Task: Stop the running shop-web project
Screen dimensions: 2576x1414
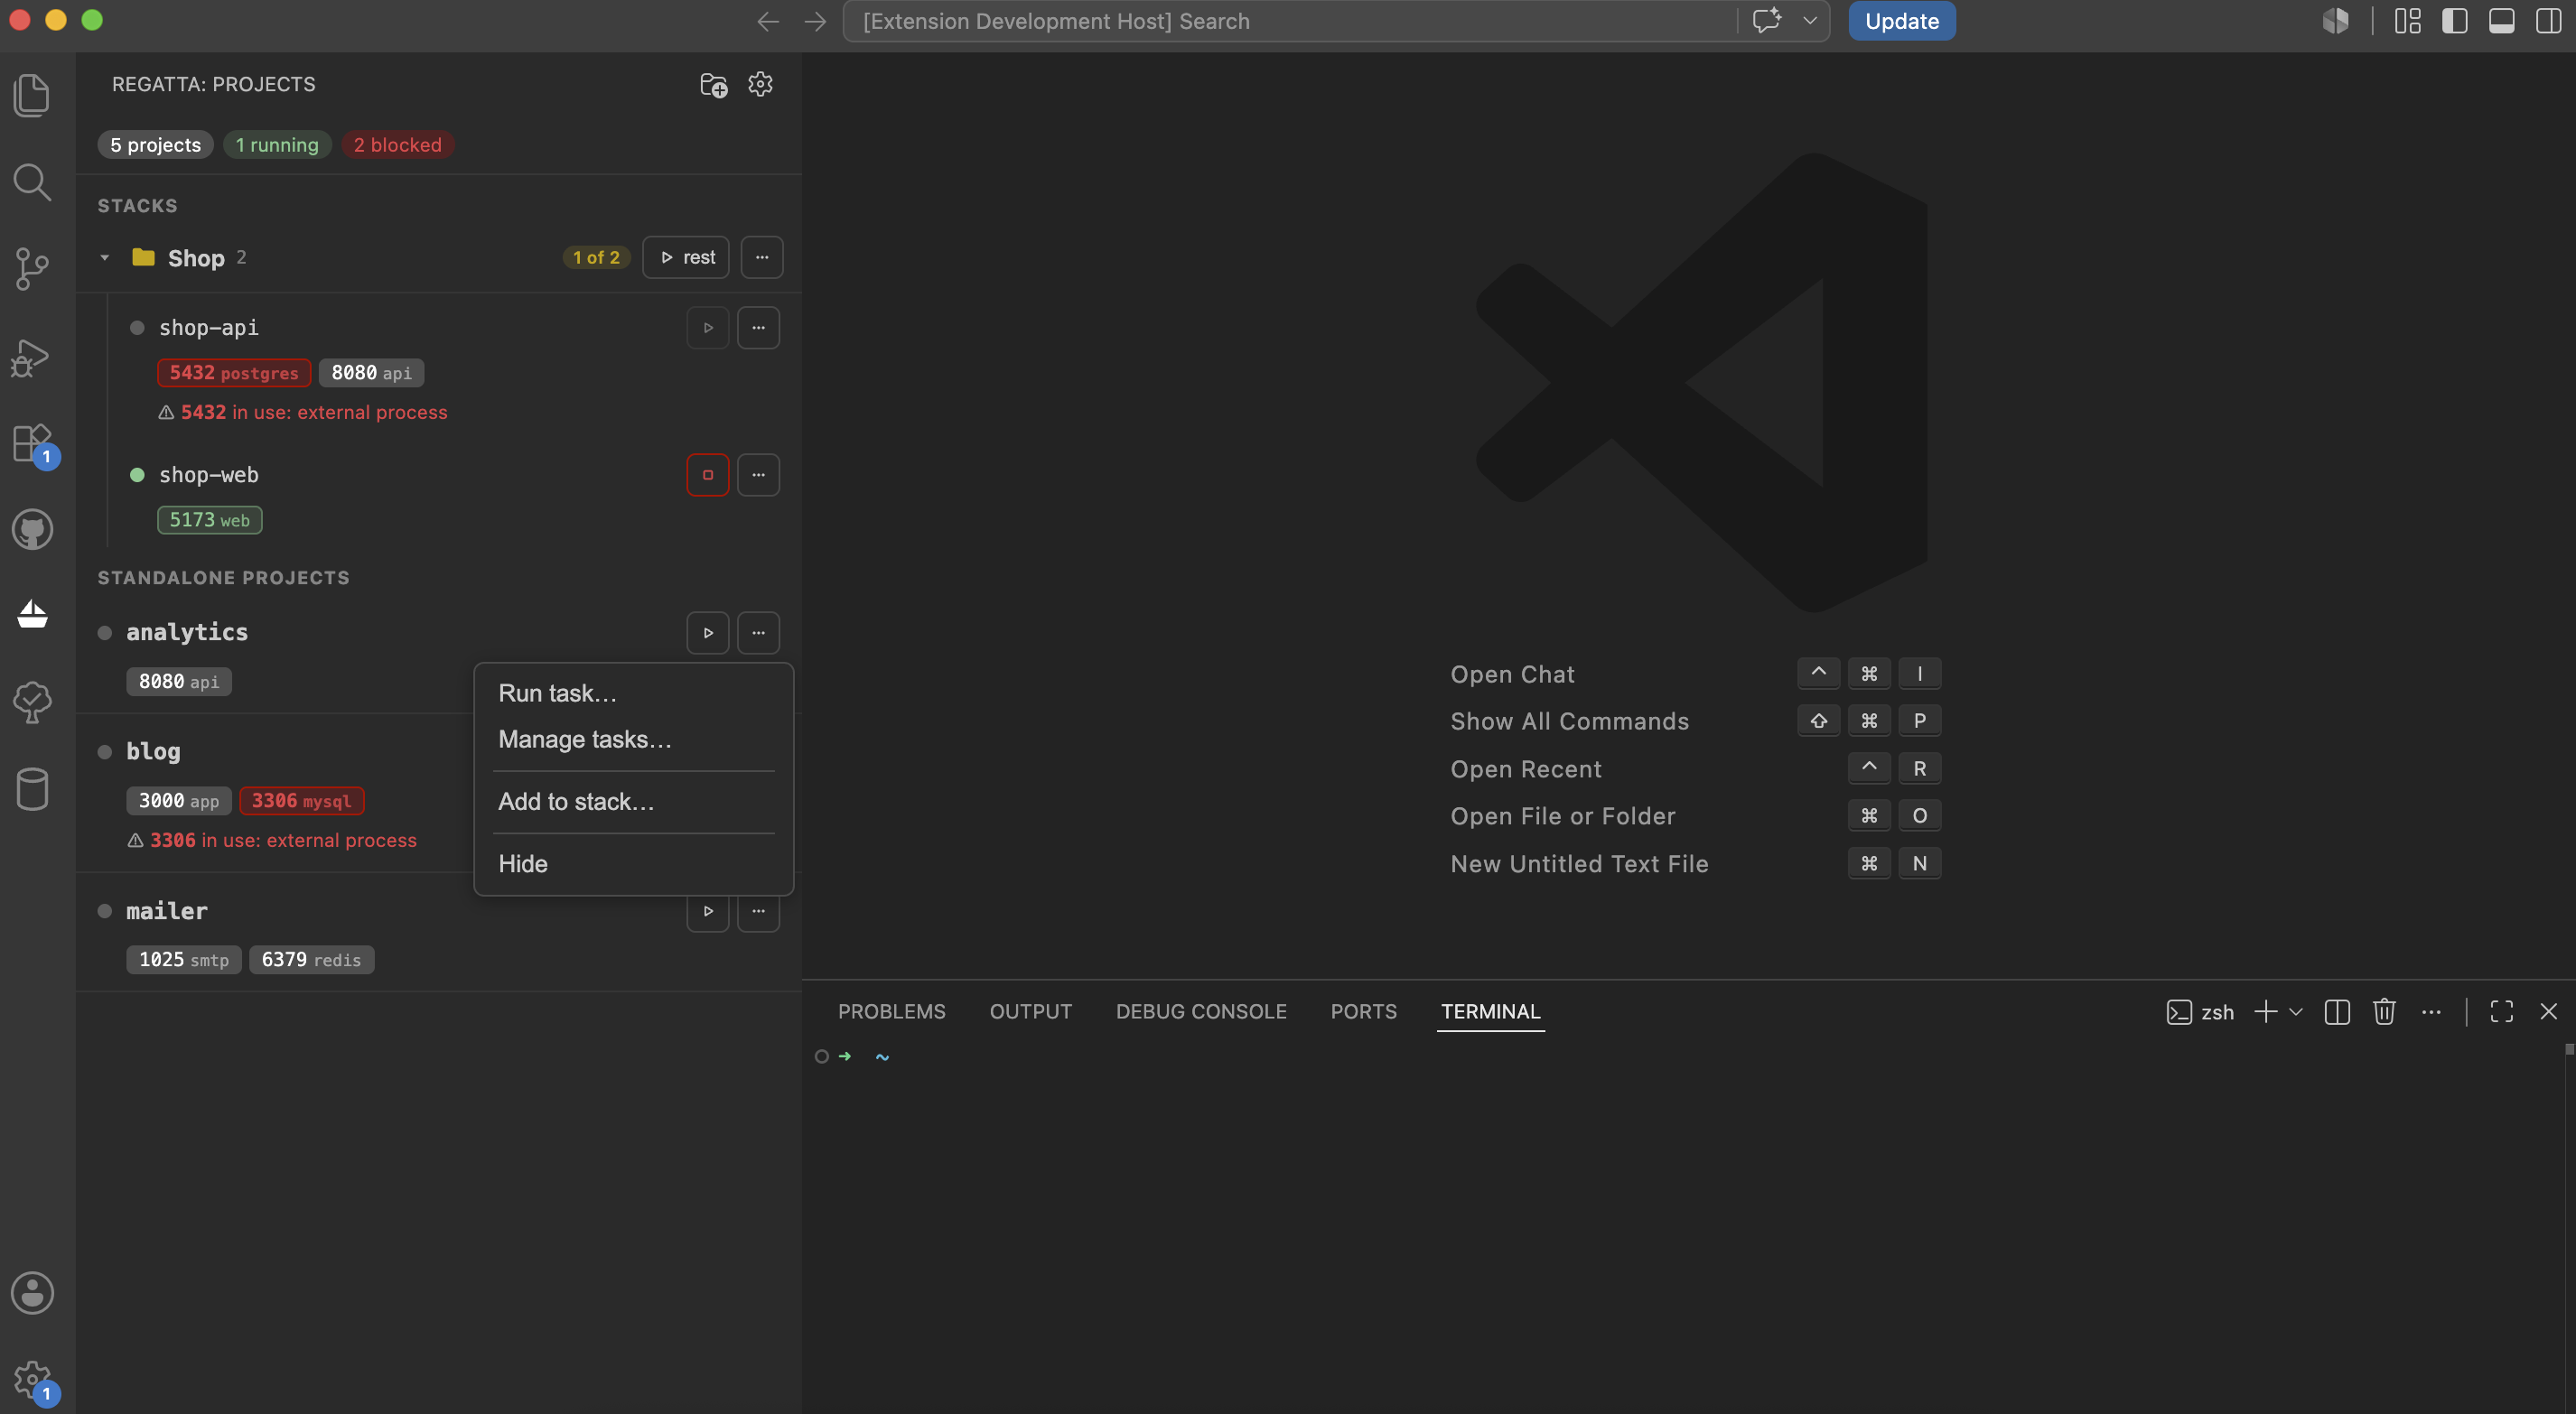Action: [x=708, y=475]
